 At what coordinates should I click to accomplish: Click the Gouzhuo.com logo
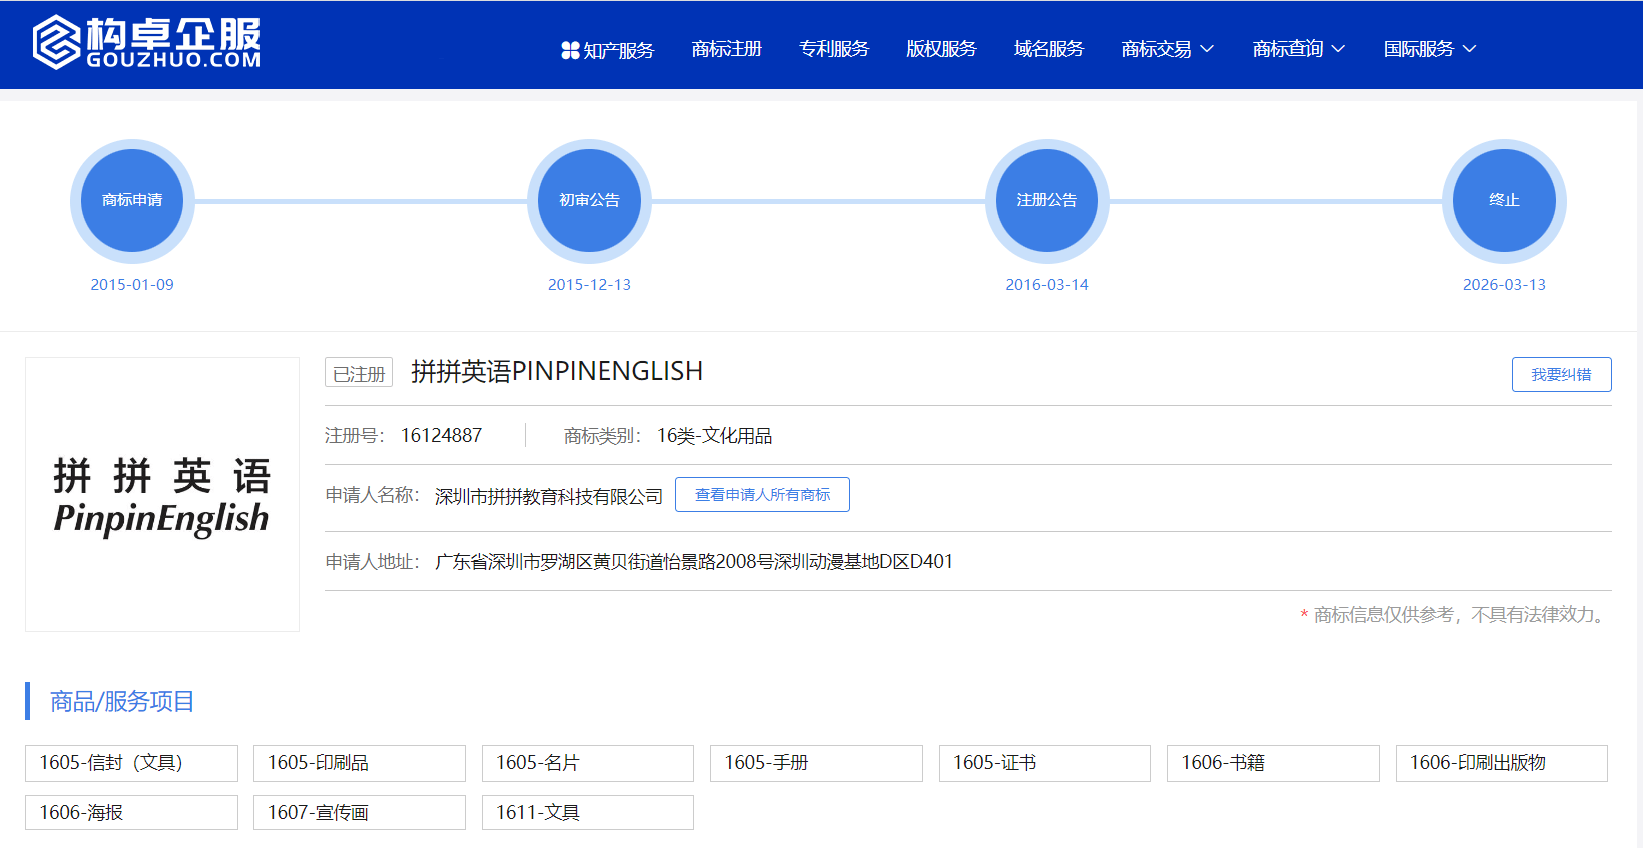point(147,43)
